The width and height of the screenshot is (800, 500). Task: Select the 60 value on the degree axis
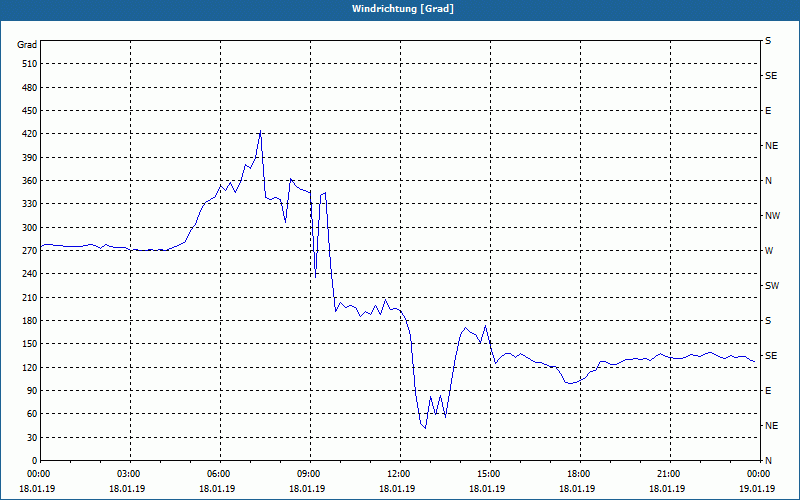click(x=33, y=414)
